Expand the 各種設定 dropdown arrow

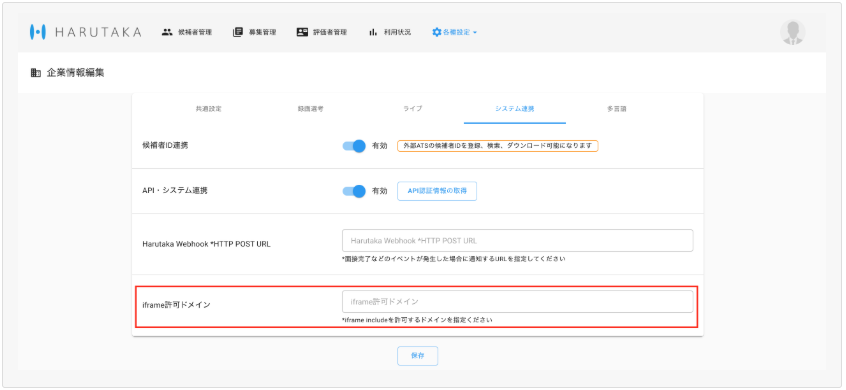click(475, 32)
